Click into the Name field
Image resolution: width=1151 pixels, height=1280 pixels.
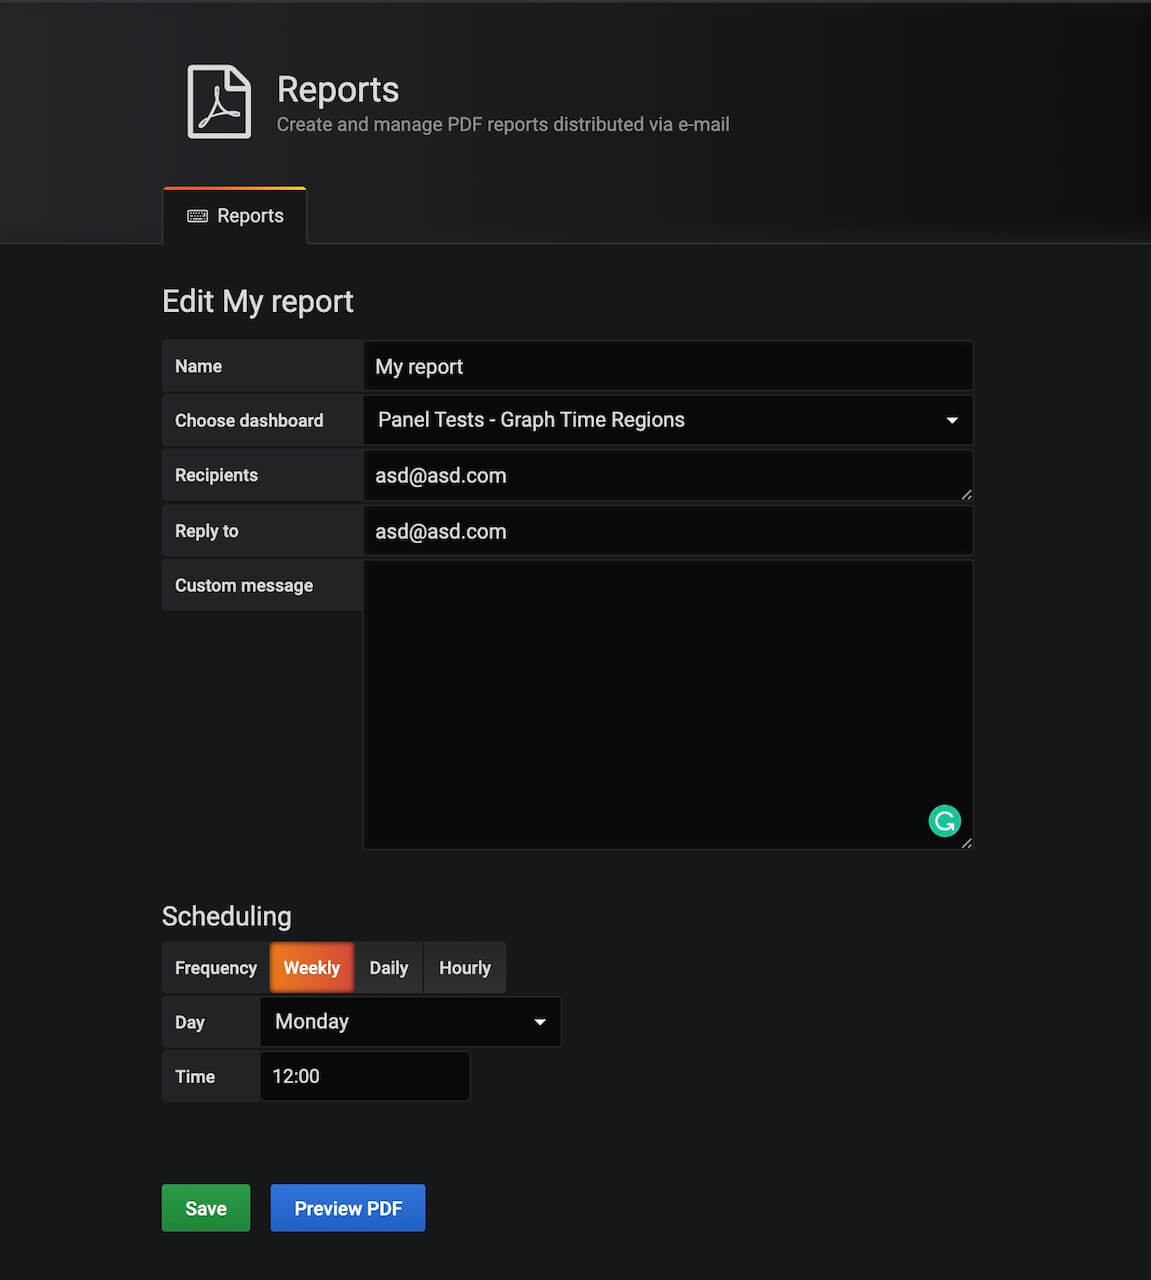(667, 367)
